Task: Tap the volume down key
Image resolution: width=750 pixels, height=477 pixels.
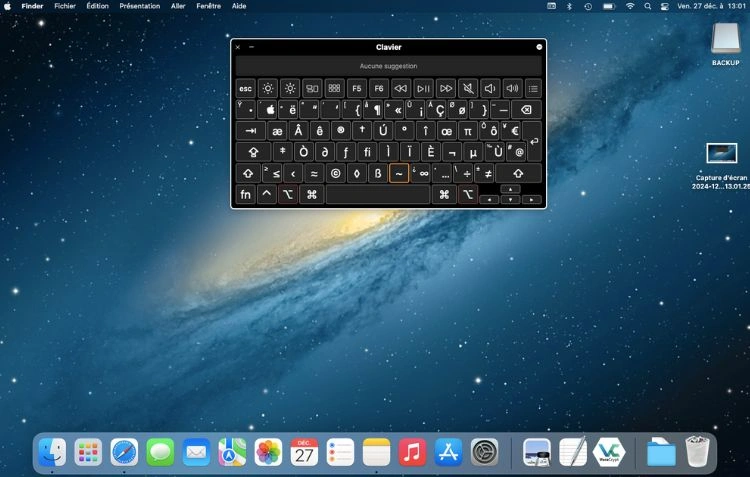Action: tap(490, 89)
